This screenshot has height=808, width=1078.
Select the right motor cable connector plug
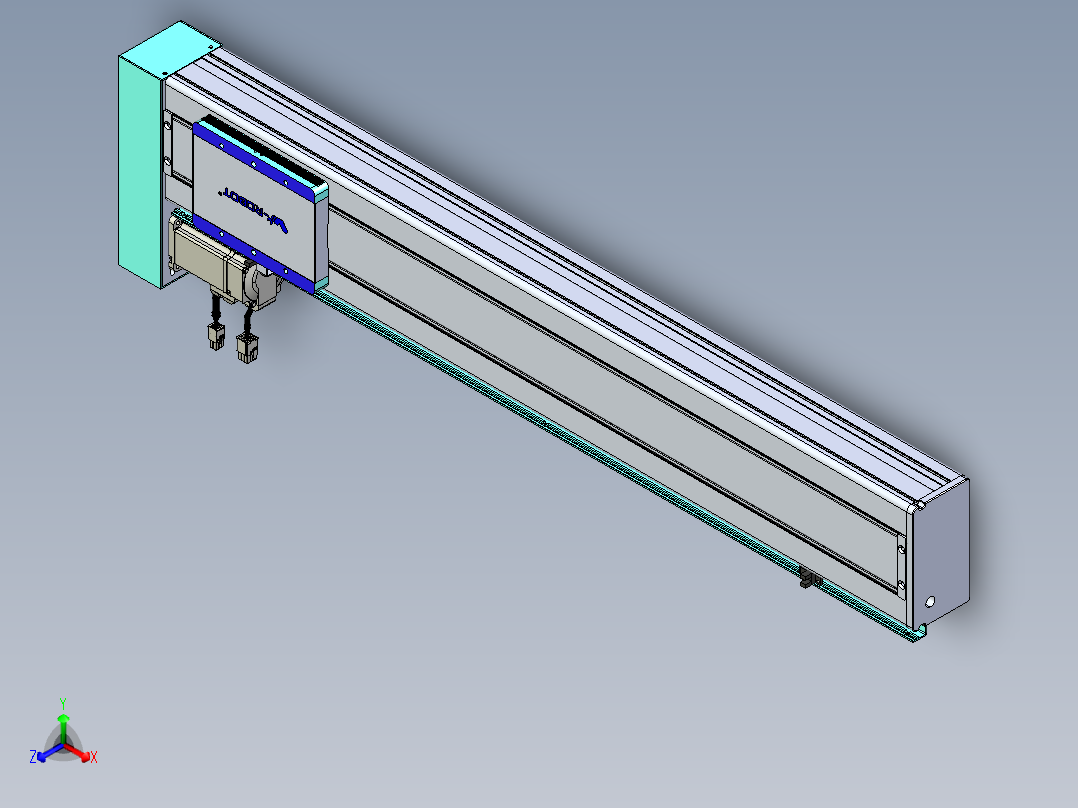click(x=247, y=347)
